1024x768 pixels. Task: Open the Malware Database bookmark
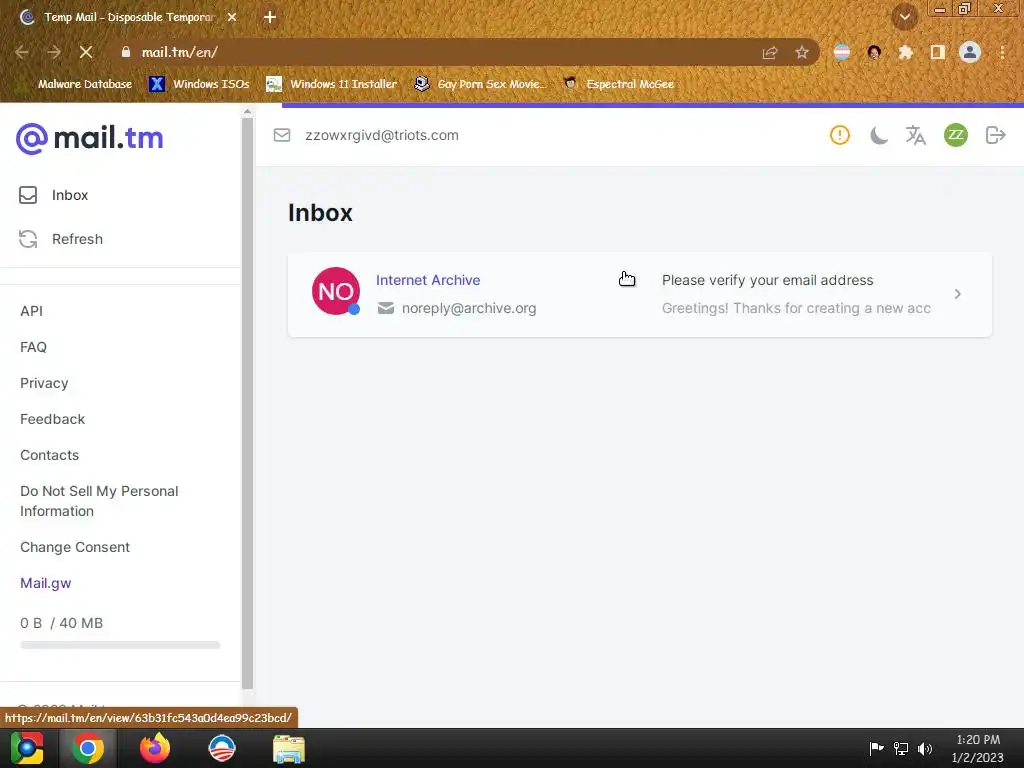pyautogui.click(x=74, y=84)
